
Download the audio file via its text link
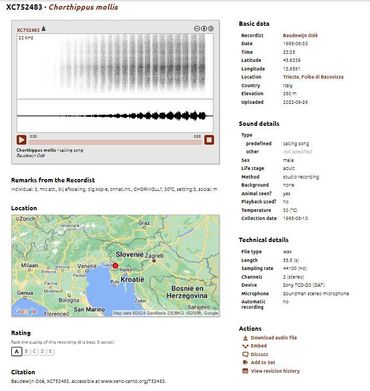pyautogui.click(x=274, y=338)
